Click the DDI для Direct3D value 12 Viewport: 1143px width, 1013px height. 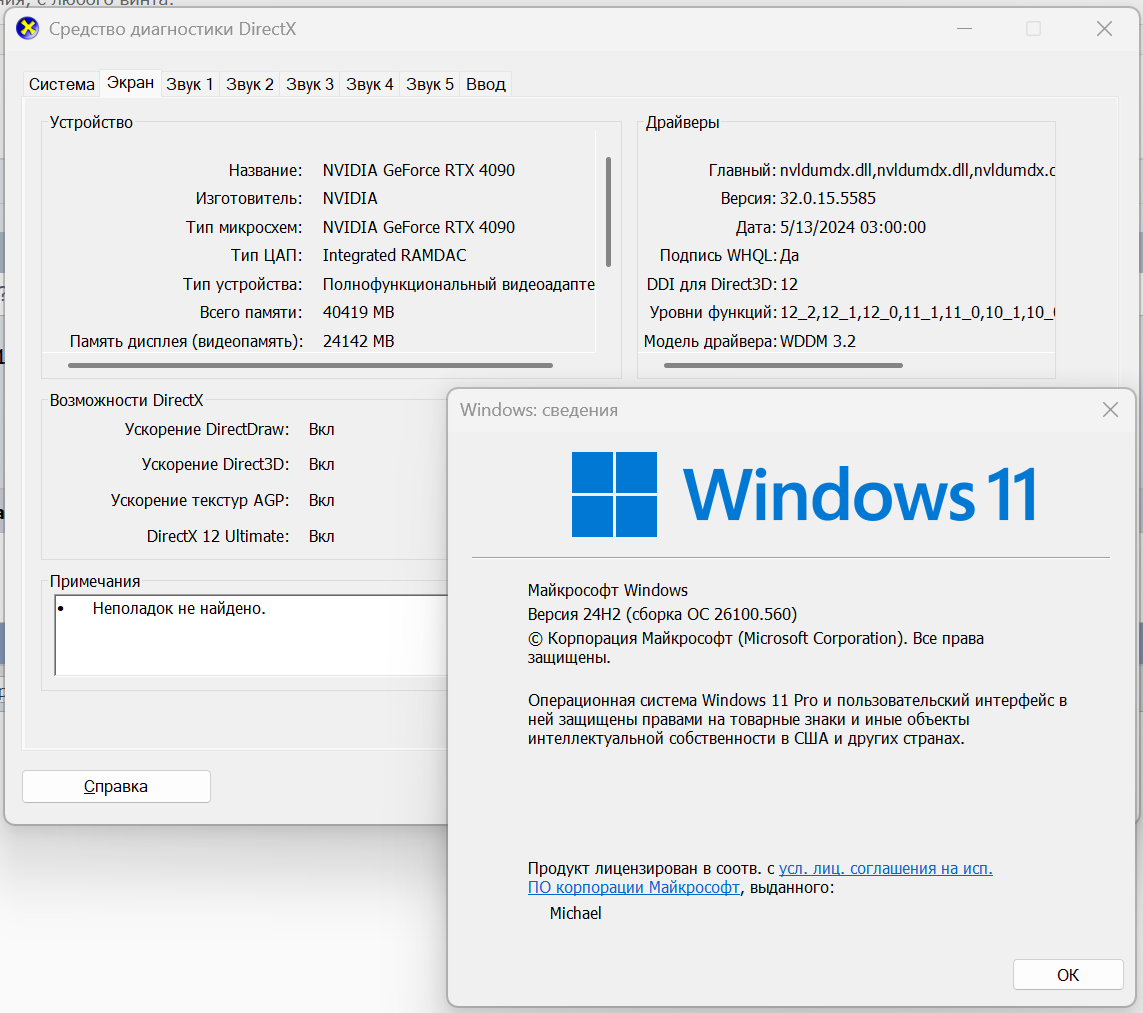[x=789, y=284]
